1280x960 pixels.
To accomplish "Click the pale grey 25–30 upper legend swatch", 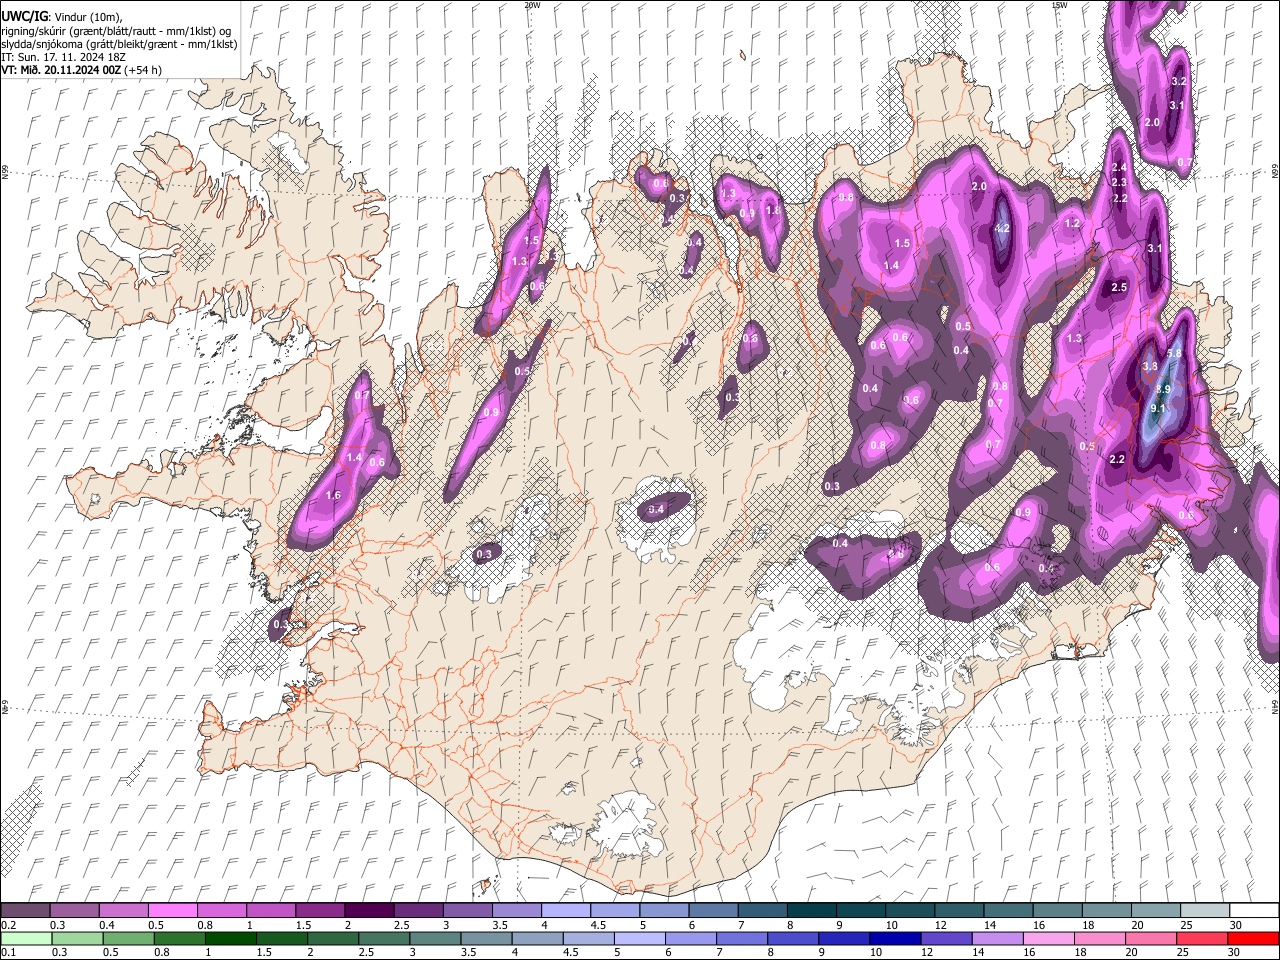I will pyautogui.click(x=1204, y=910).
